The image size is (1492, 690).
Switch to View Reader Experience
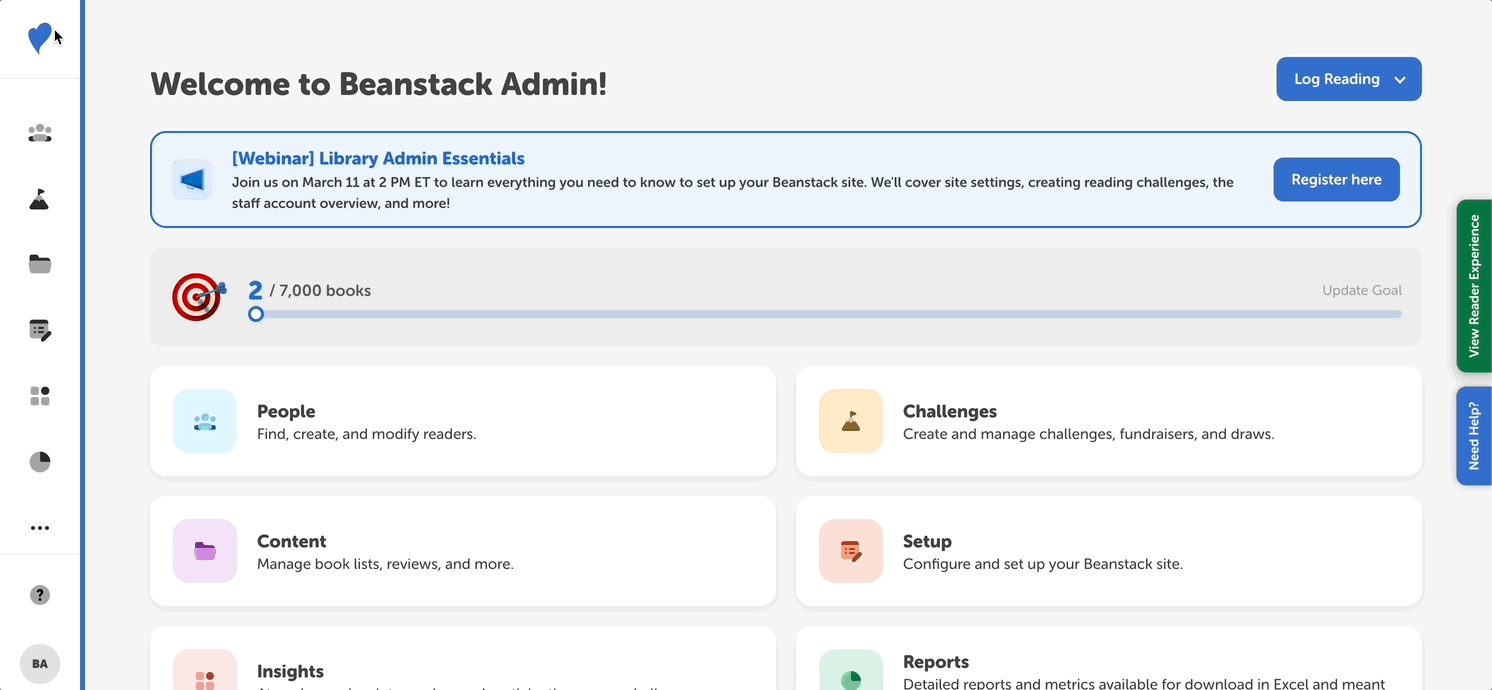1474,287
